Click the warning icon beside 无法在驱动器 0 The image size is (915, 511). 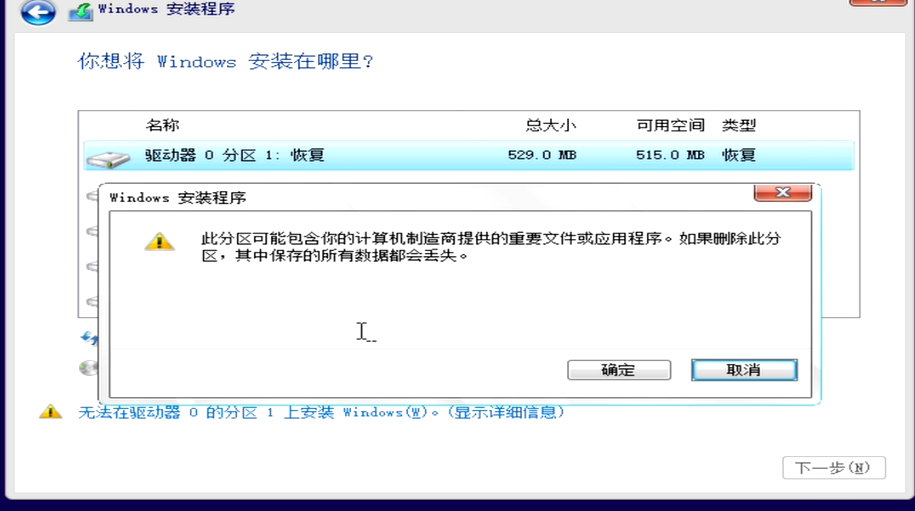[x=51, y=412]
